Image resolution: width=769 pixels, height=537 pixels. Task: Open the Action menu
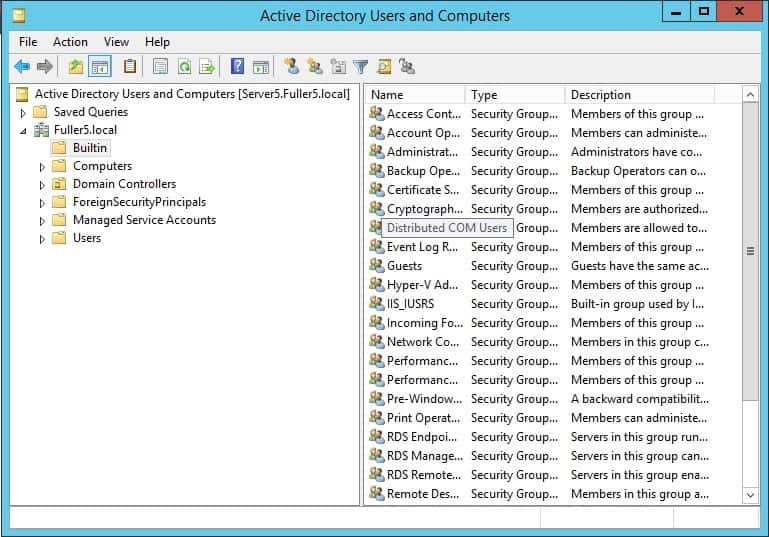(x=70, y=42)
